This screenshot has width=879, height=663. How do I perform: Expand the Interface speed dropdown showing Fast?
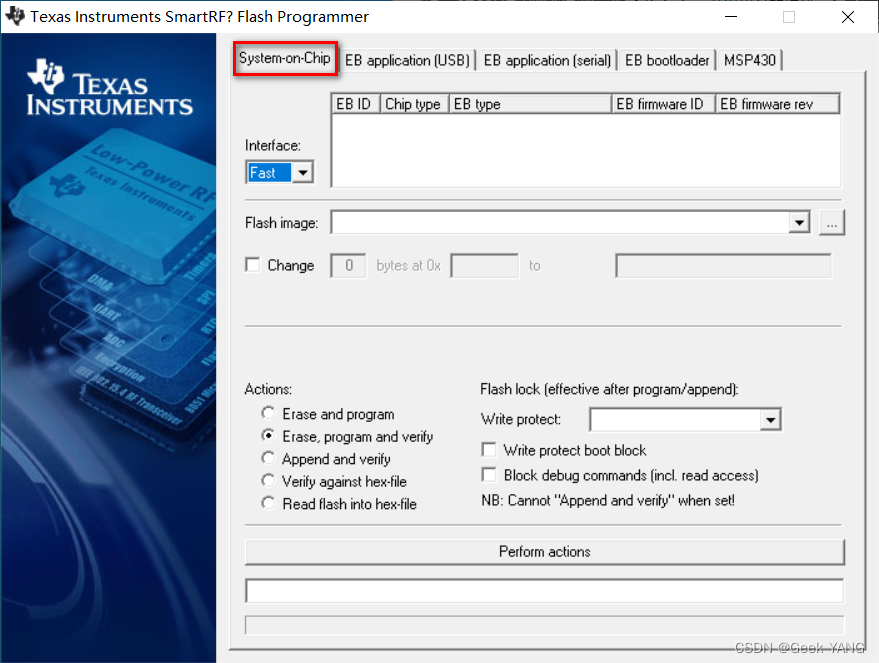tap(303, 173)
